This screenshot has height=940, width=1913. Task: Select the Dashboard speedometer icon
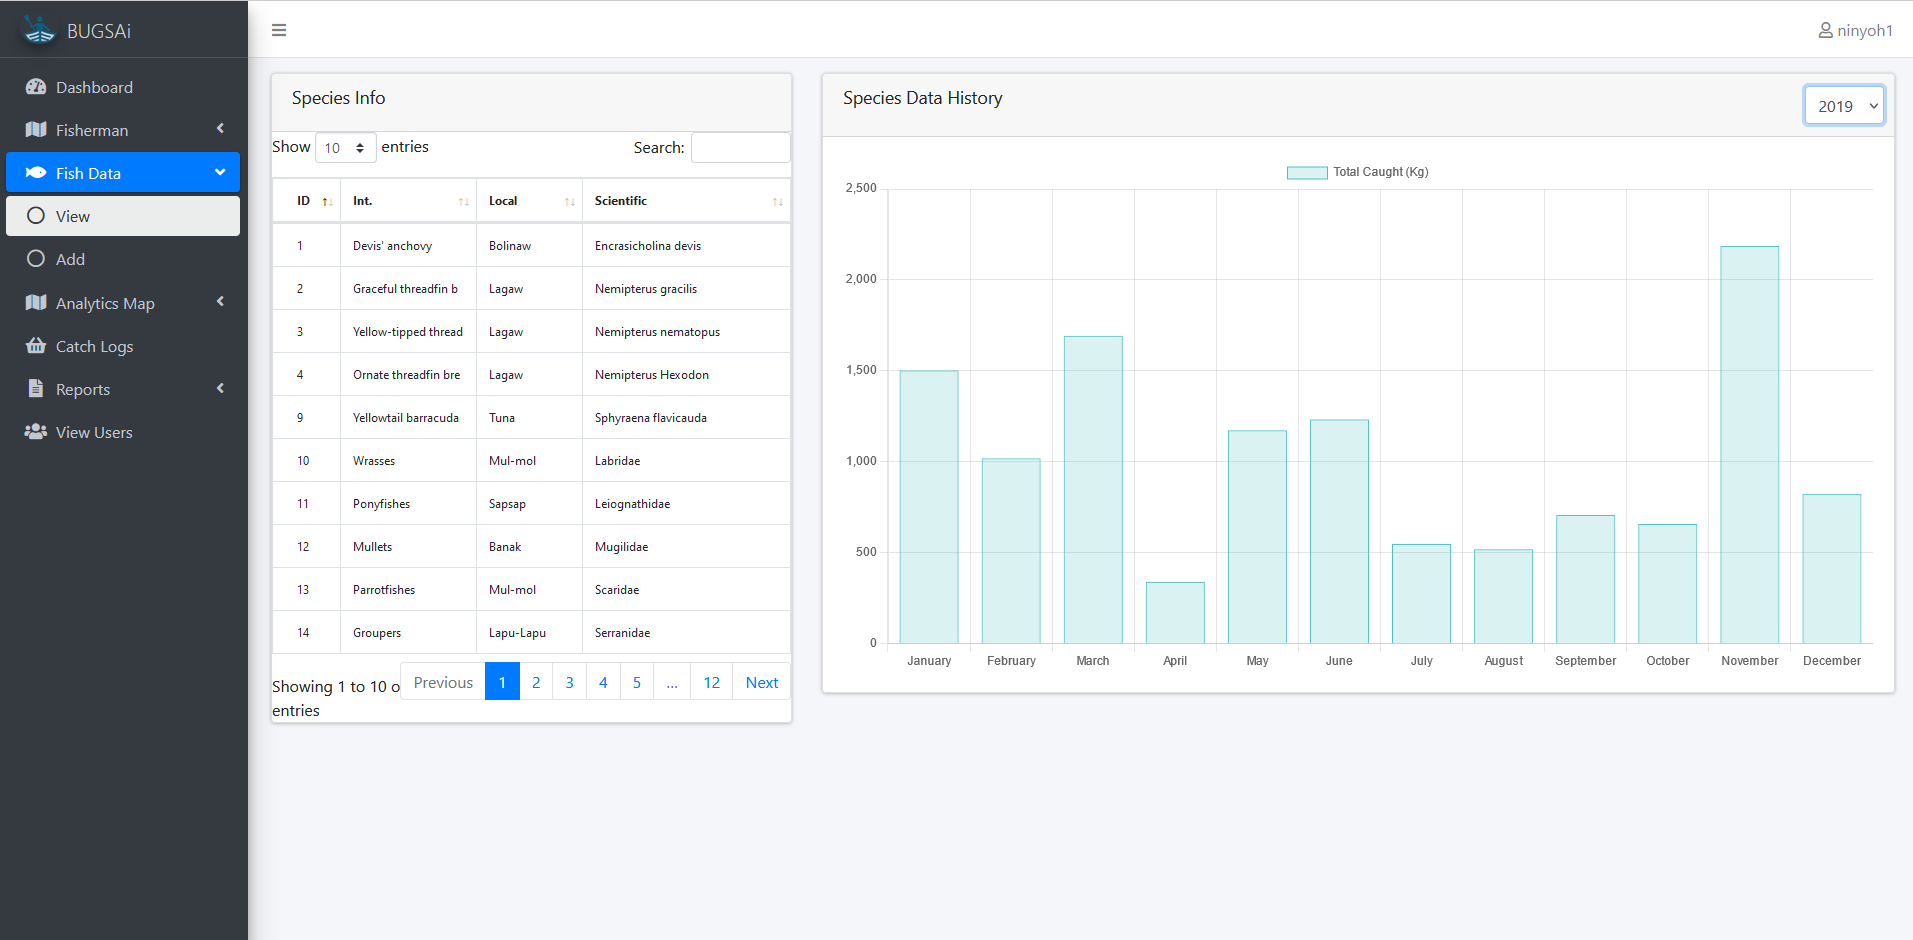[x=37, y=87]
